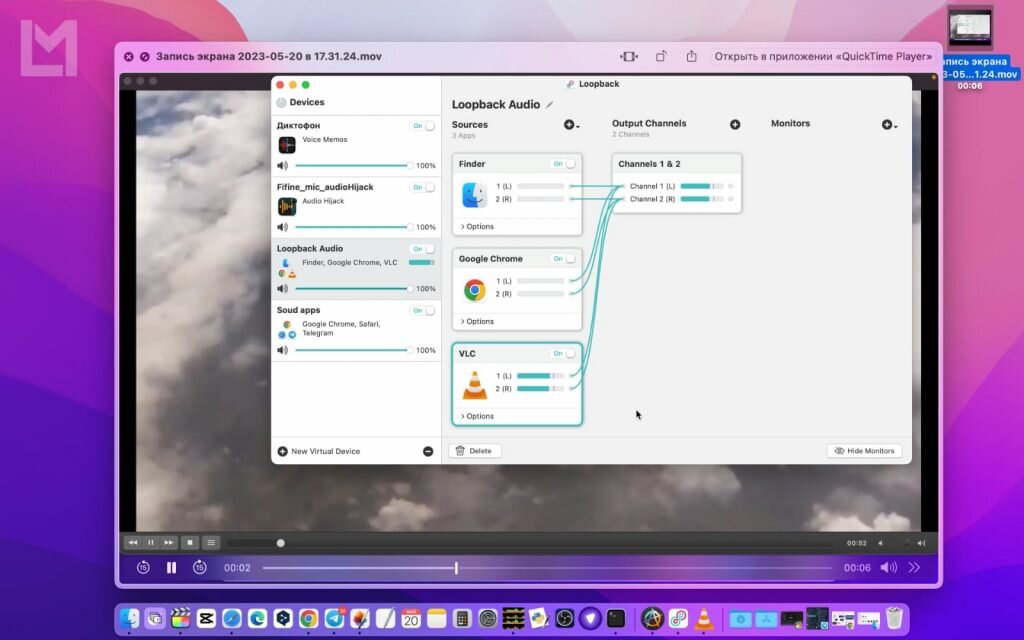Click New Virtual Device
Viewport: 1024px width, 640px height.
(x=319, y=451)
